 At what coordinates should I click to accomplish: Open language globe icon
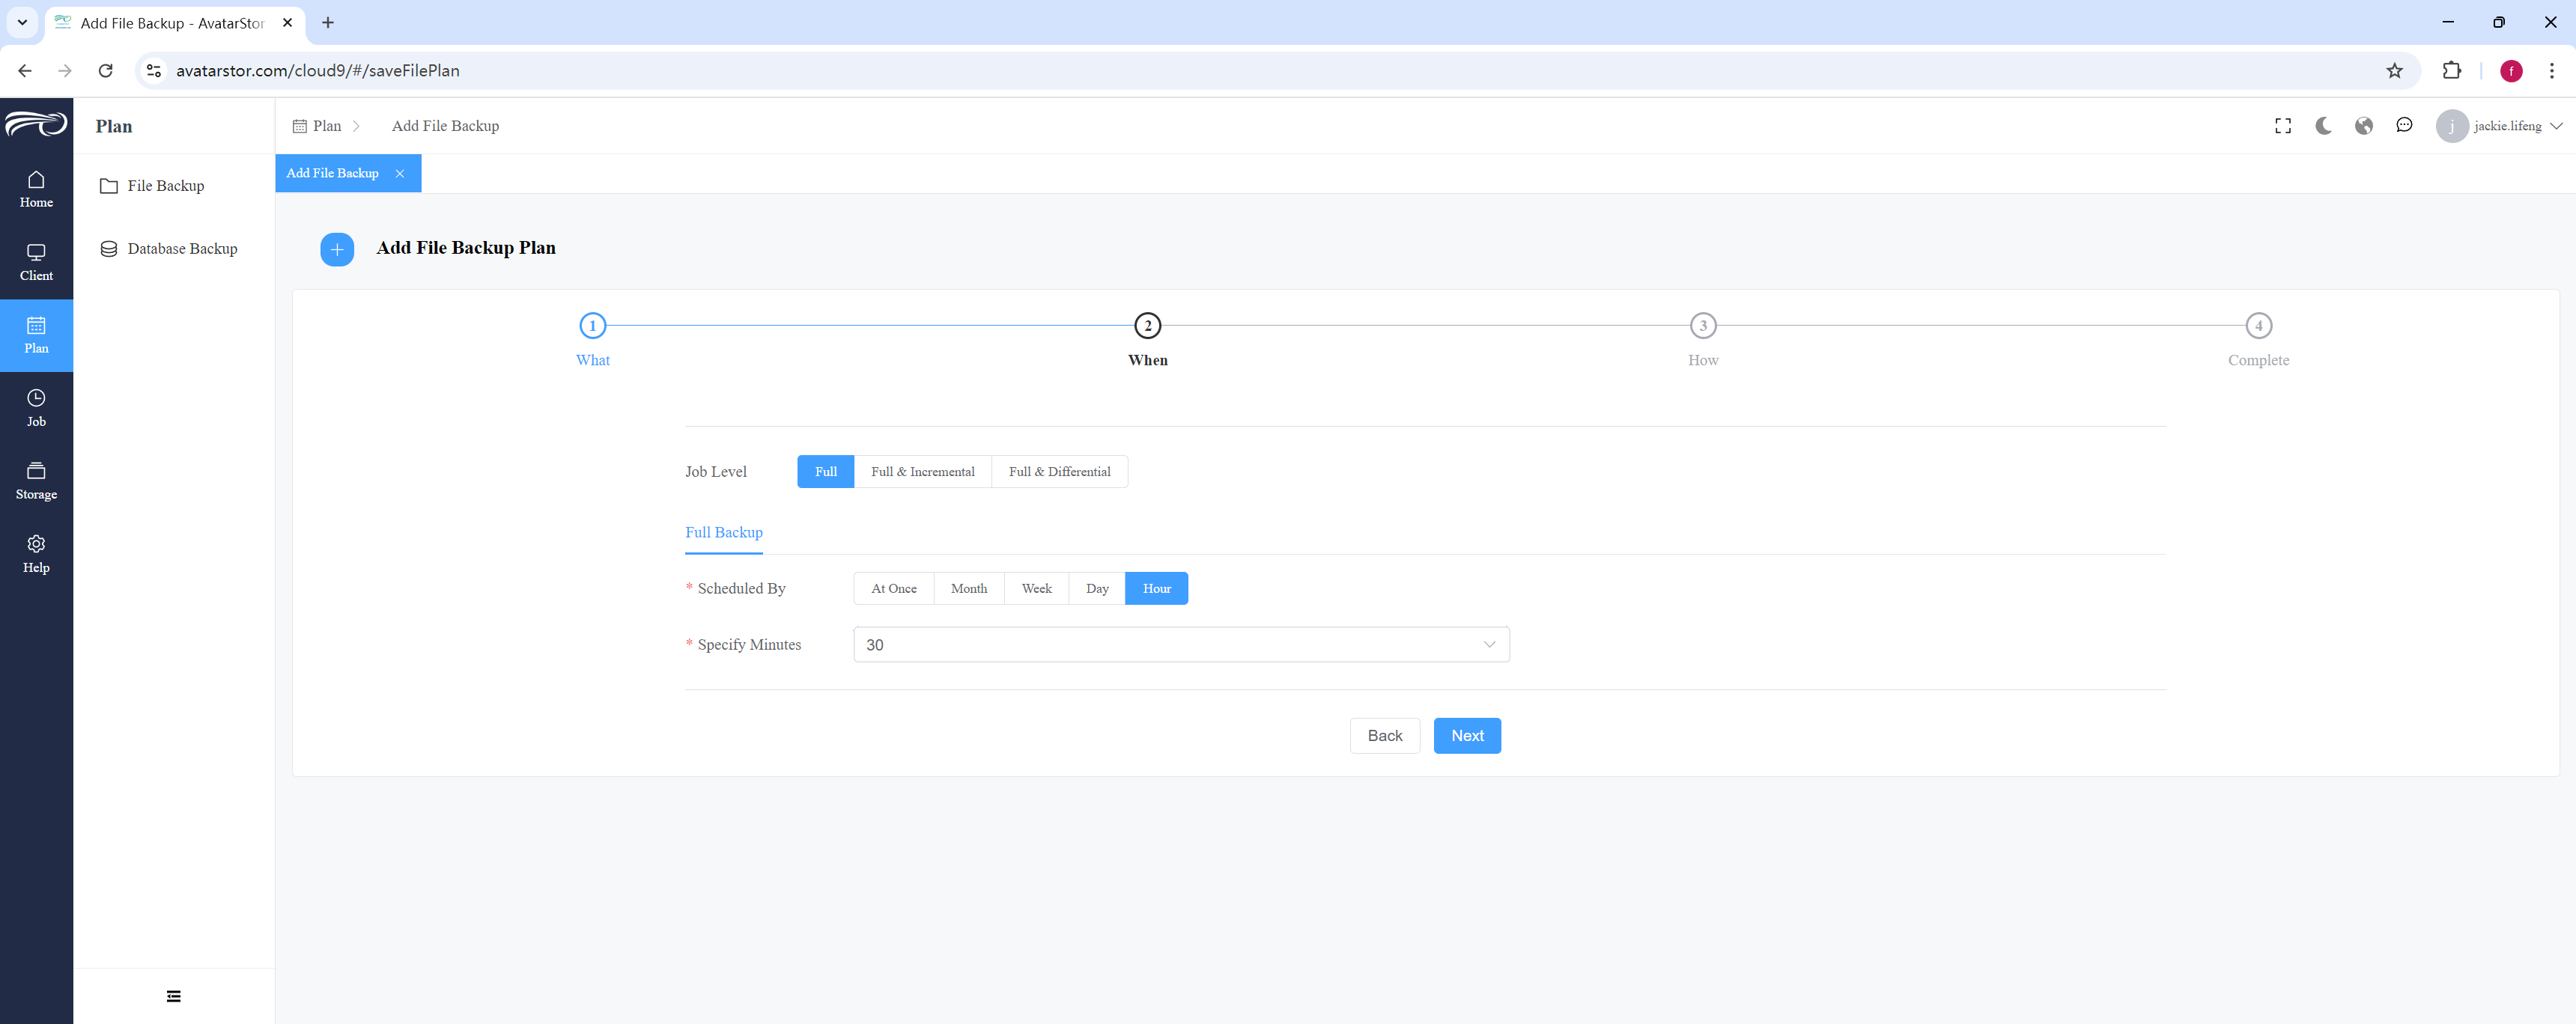[2364, 126]
